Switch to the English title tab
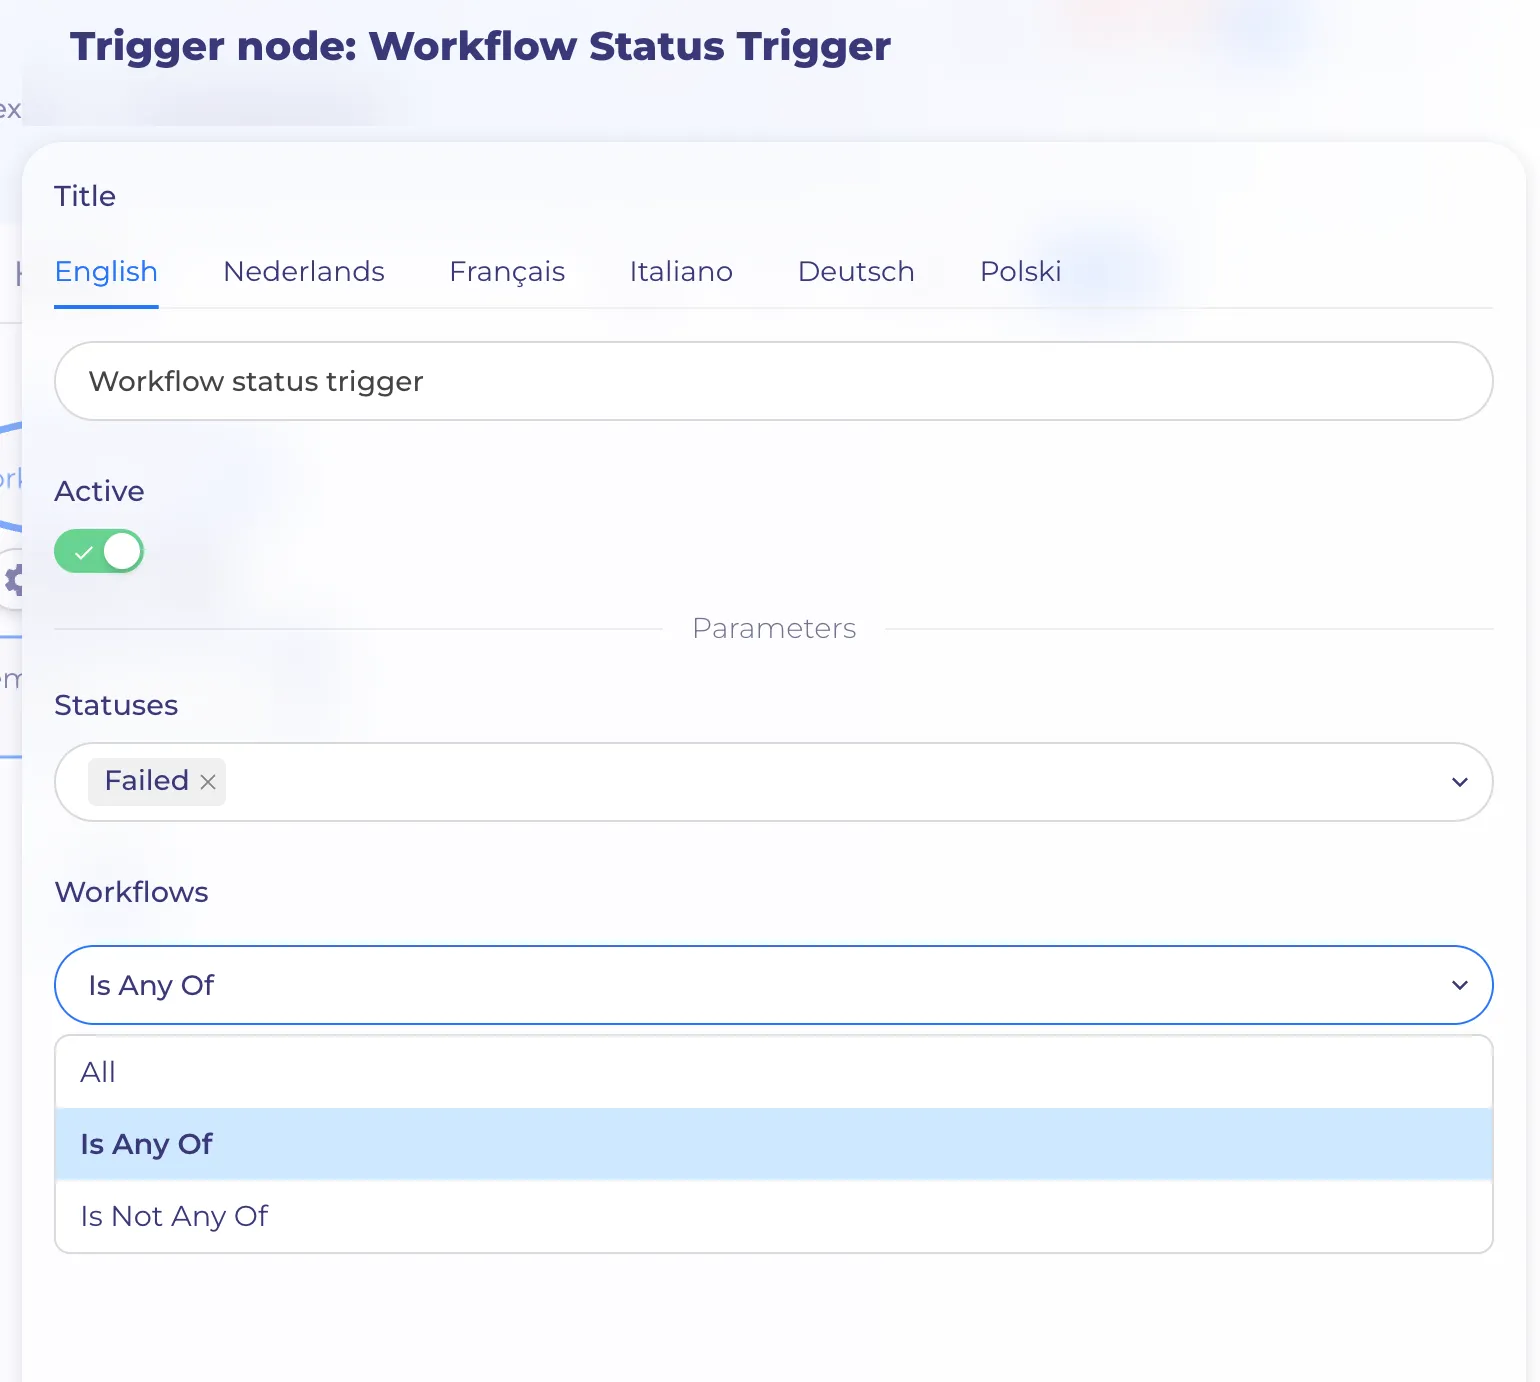The width and height of the screenshot is (1540, 1382). [x=106, y=271]
